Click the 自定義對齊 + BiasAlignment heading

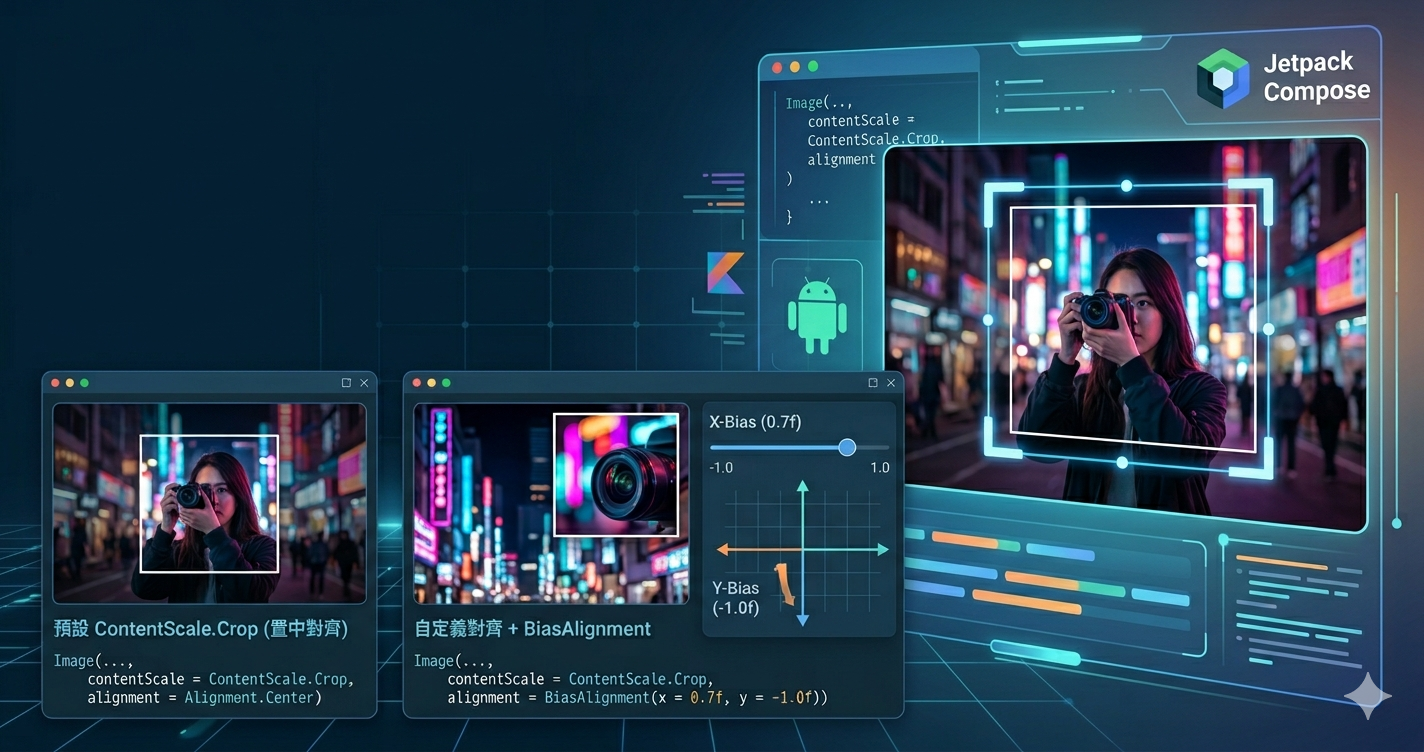[x=532, y=629]
